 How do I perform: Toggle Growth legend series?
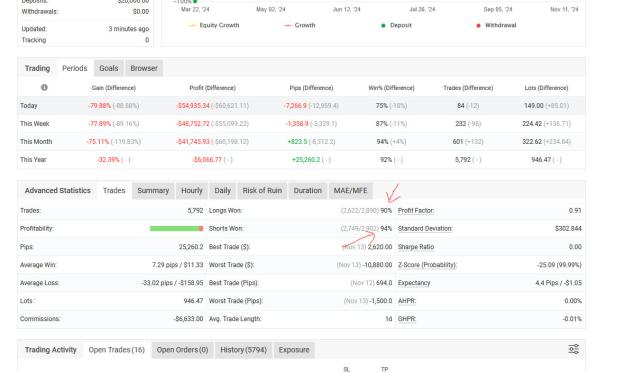pyautogui.click(x=299, y=25)
